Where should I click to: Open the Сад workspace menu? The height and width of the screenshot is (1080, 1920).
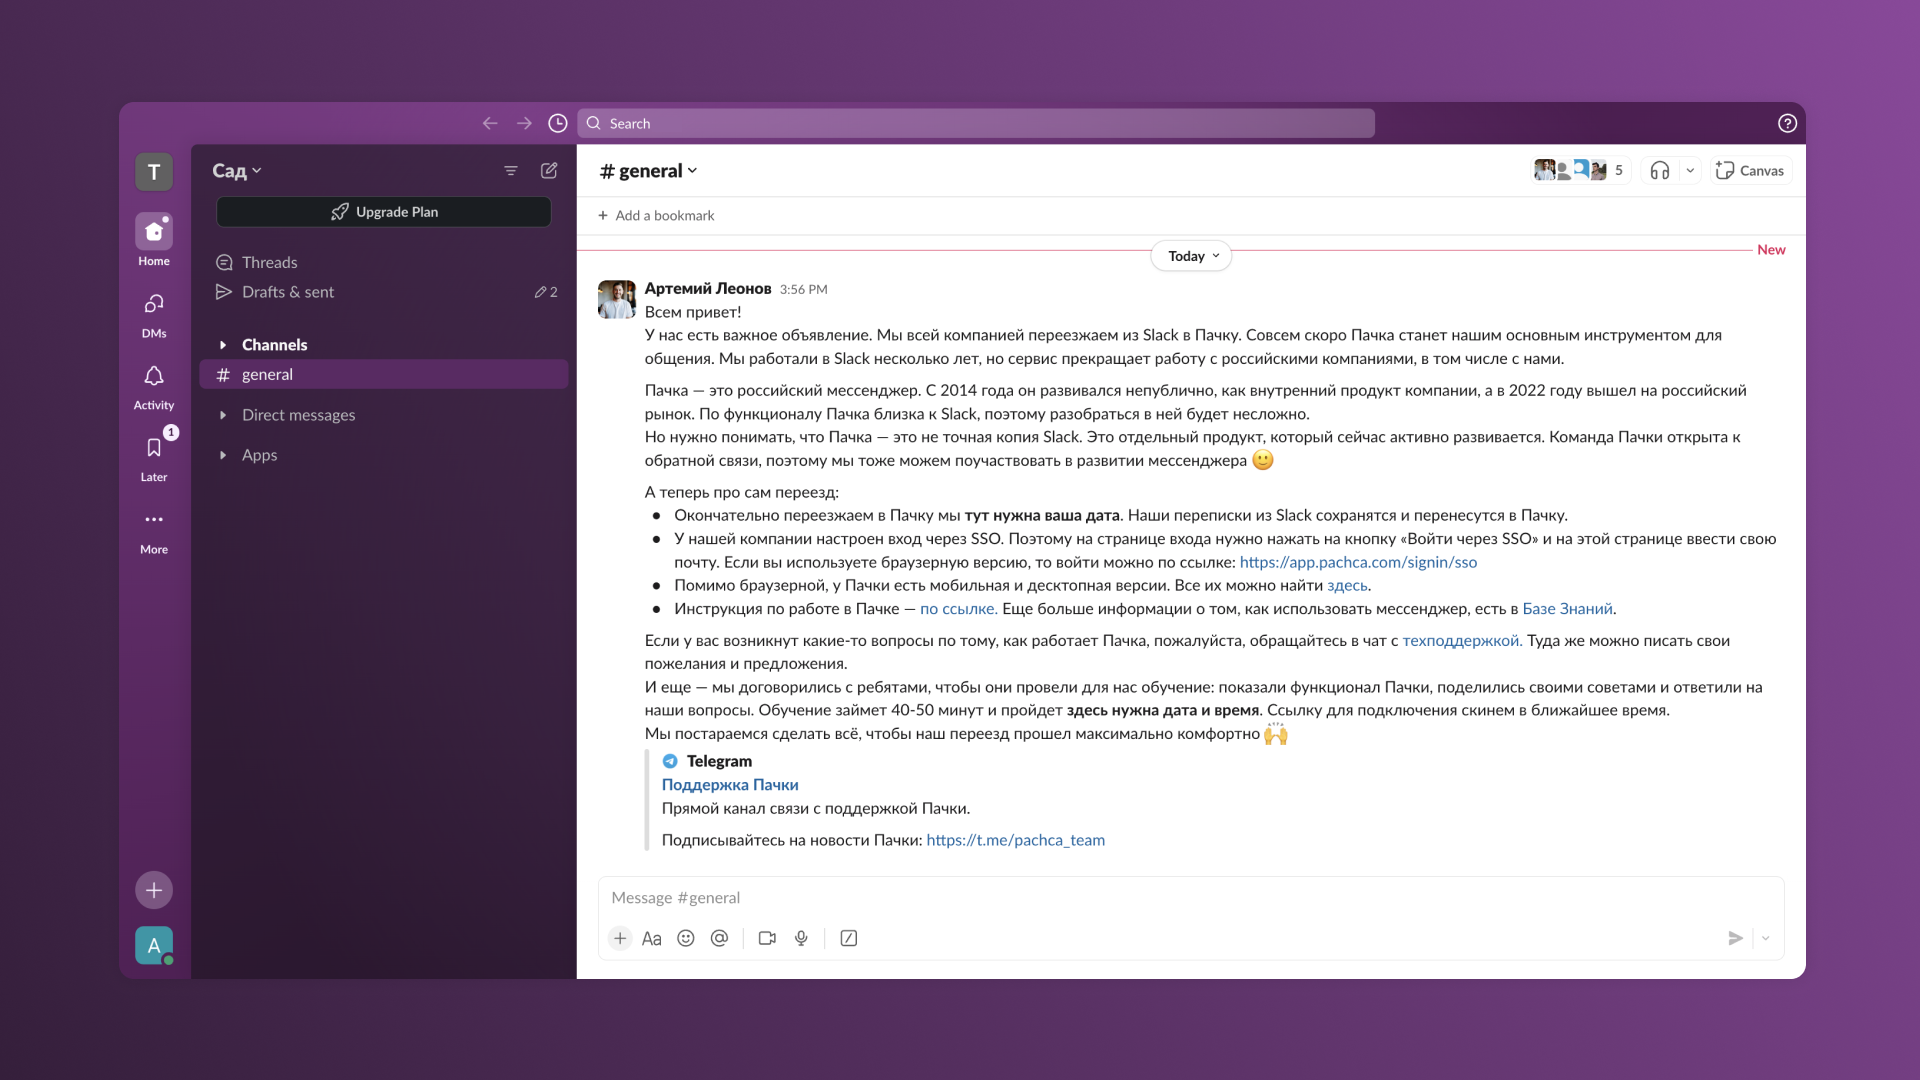point(237,171)
